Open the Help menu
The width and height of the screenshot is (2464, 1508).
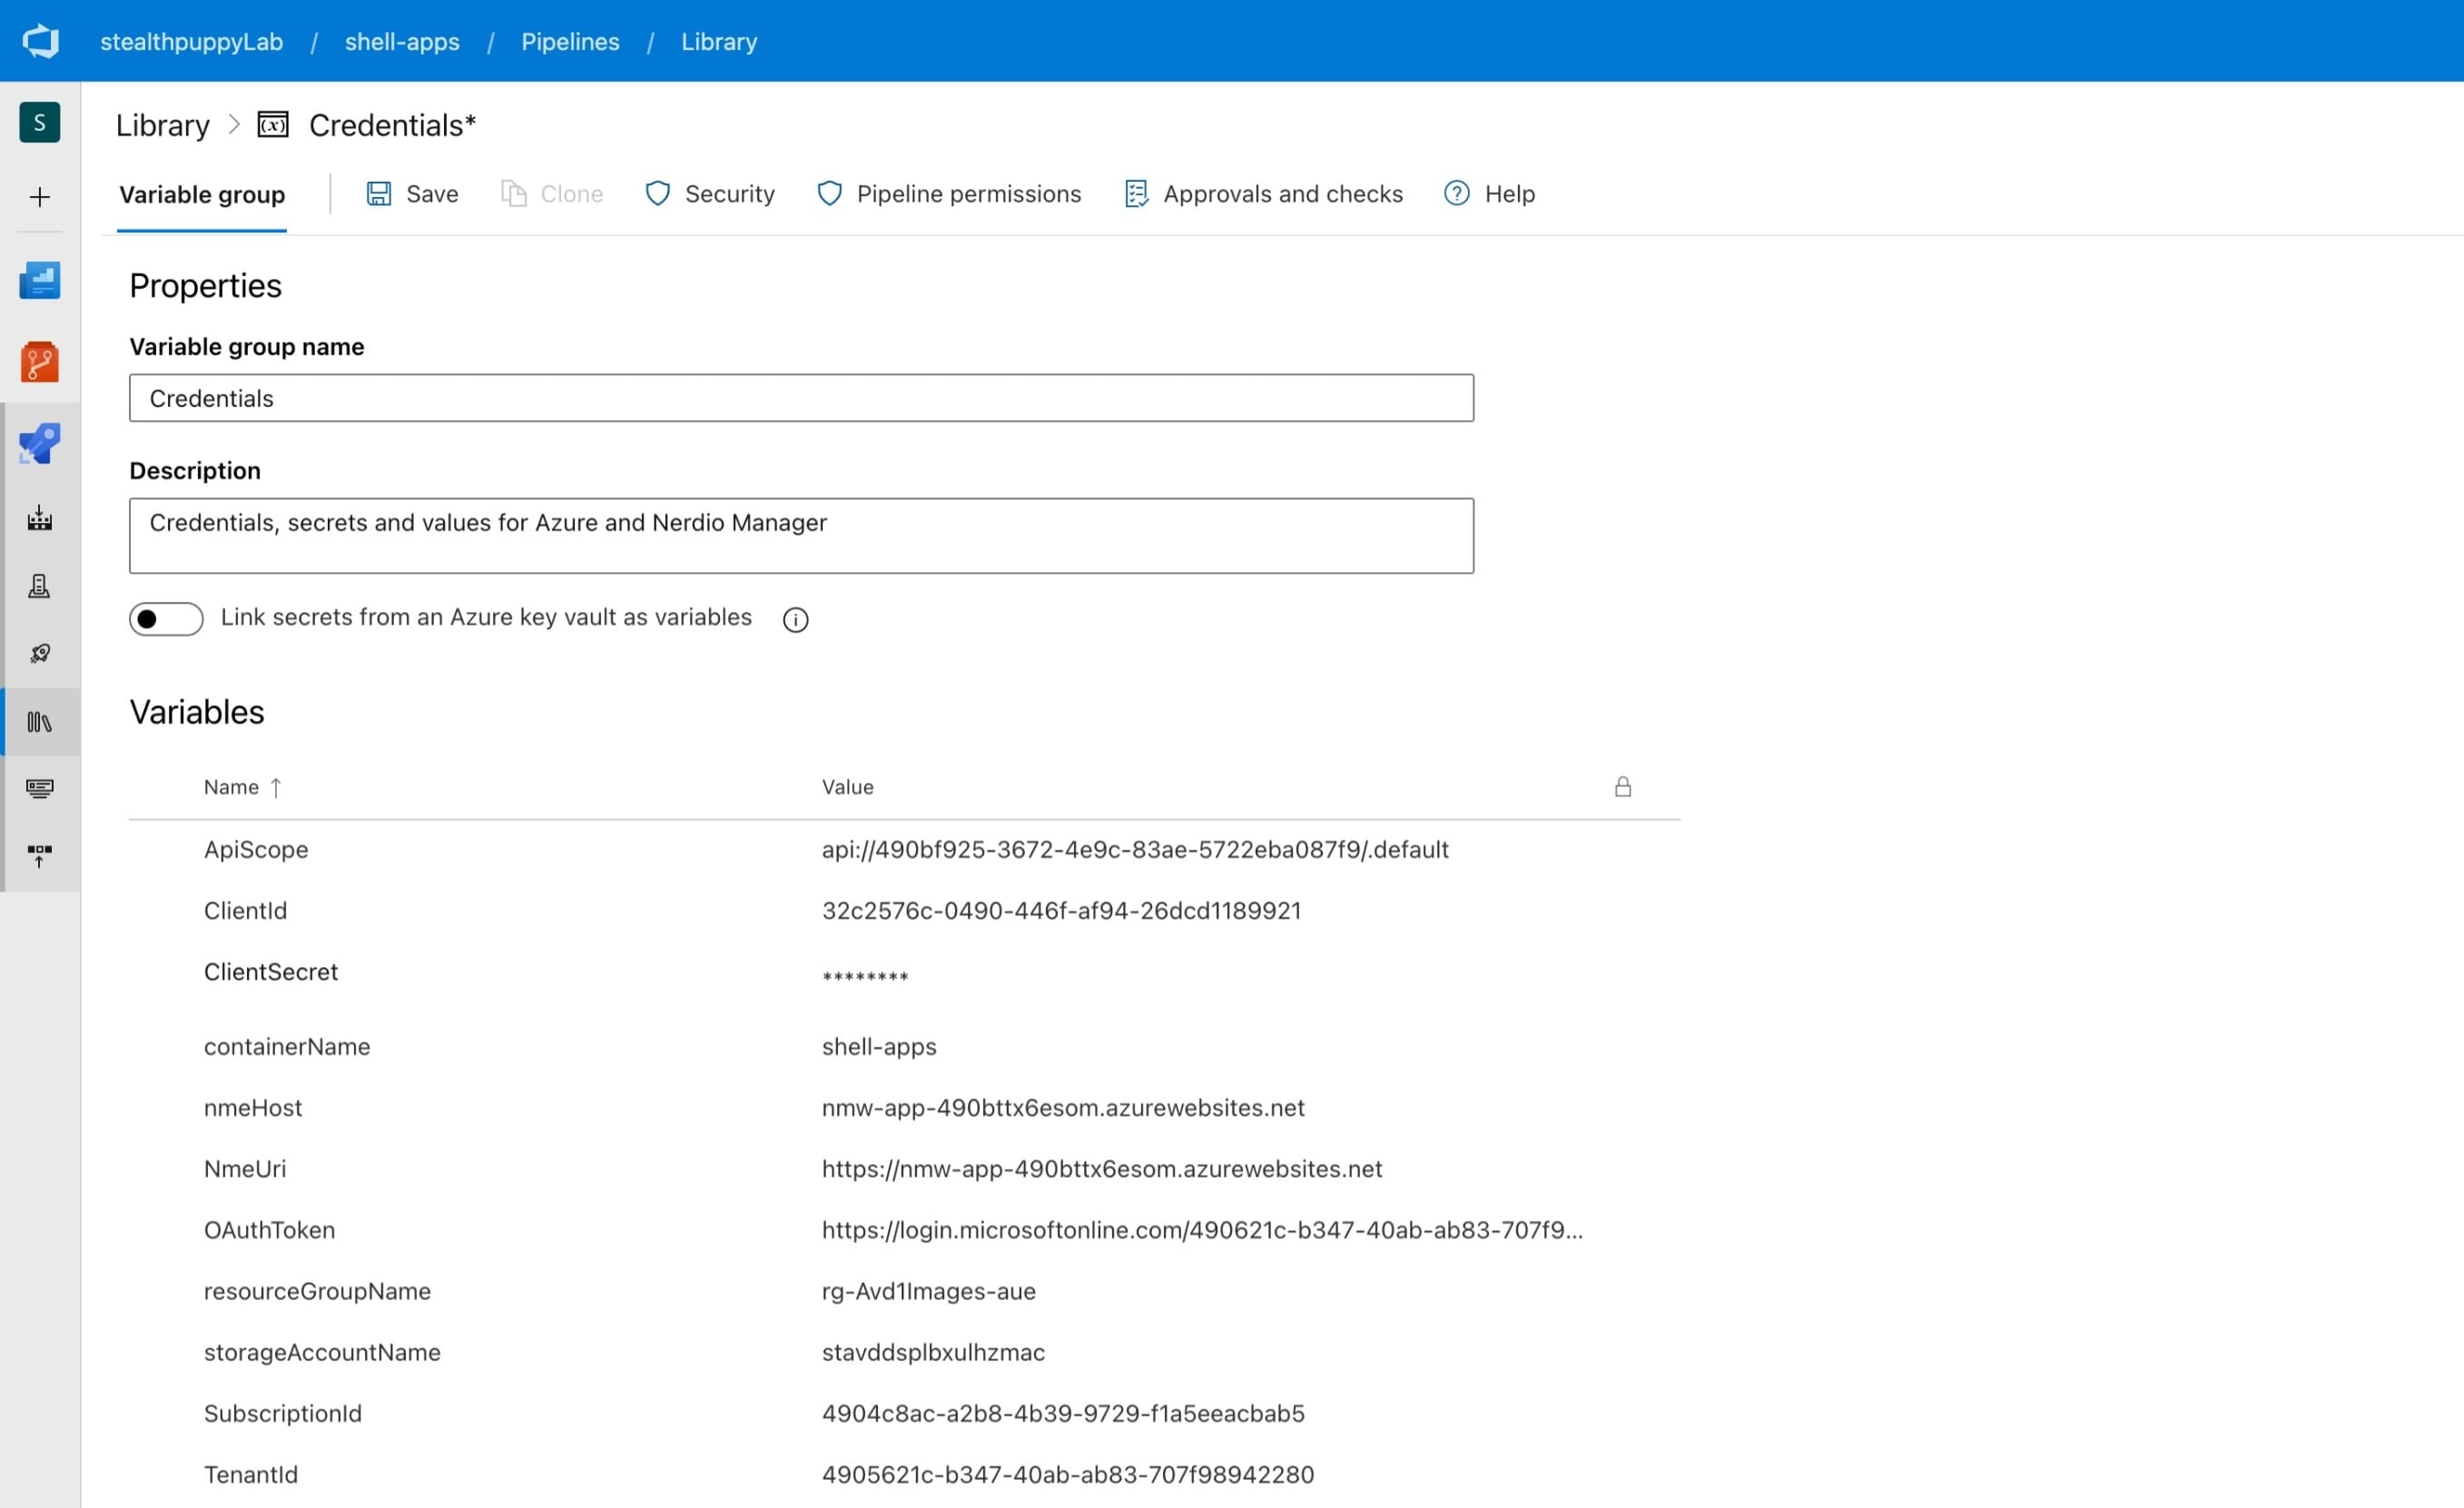pos(1510,194)
